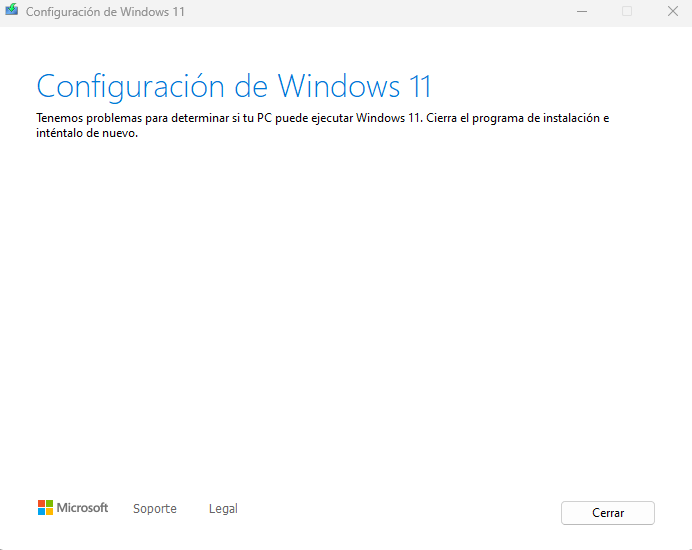Screen dimensions: 692x550
Task: Click the Microsoft logo in the footer
Action: click(73, 508)
